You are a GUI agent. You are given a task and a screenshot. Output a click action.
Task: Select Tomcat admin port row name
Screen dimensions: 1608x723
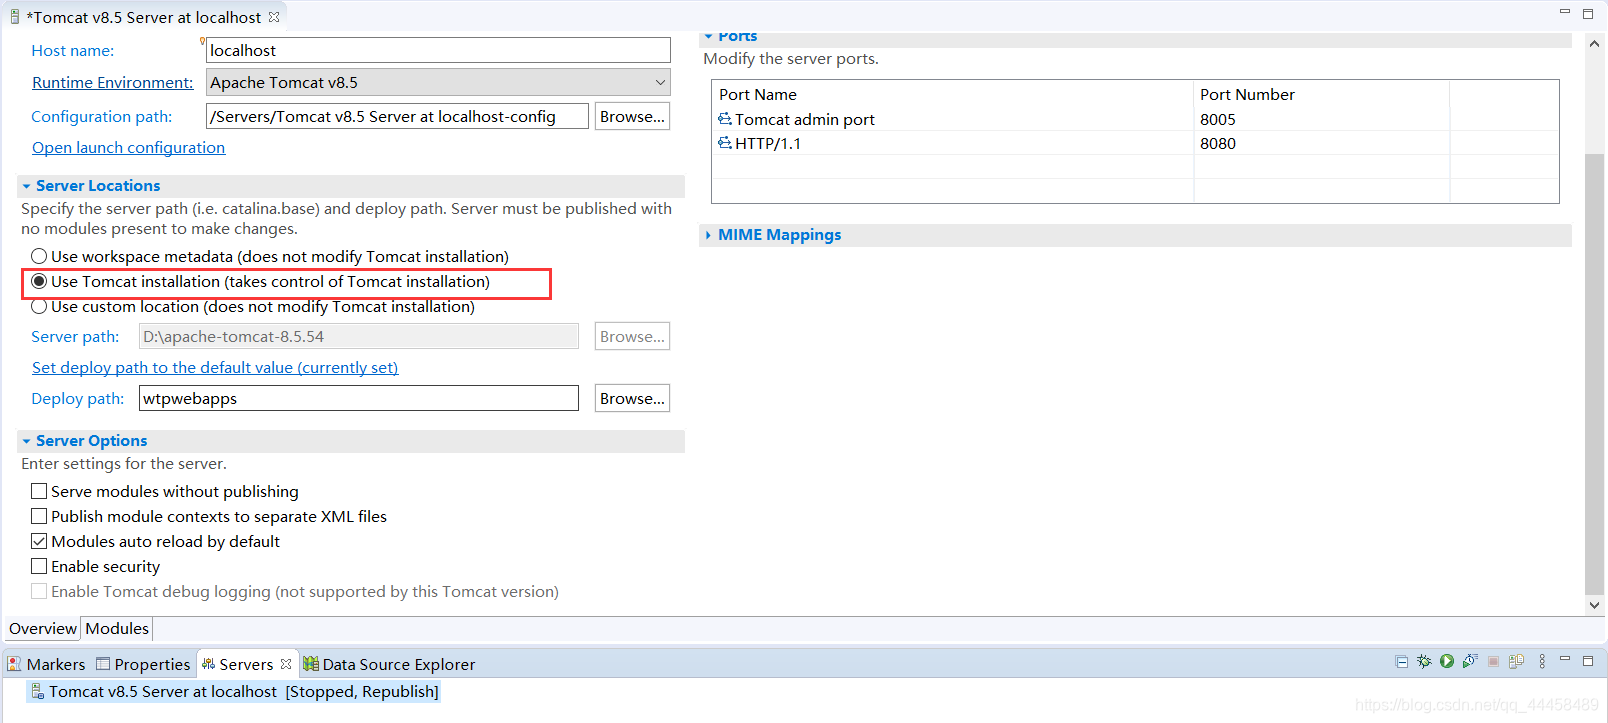click(x=805, y=119)
